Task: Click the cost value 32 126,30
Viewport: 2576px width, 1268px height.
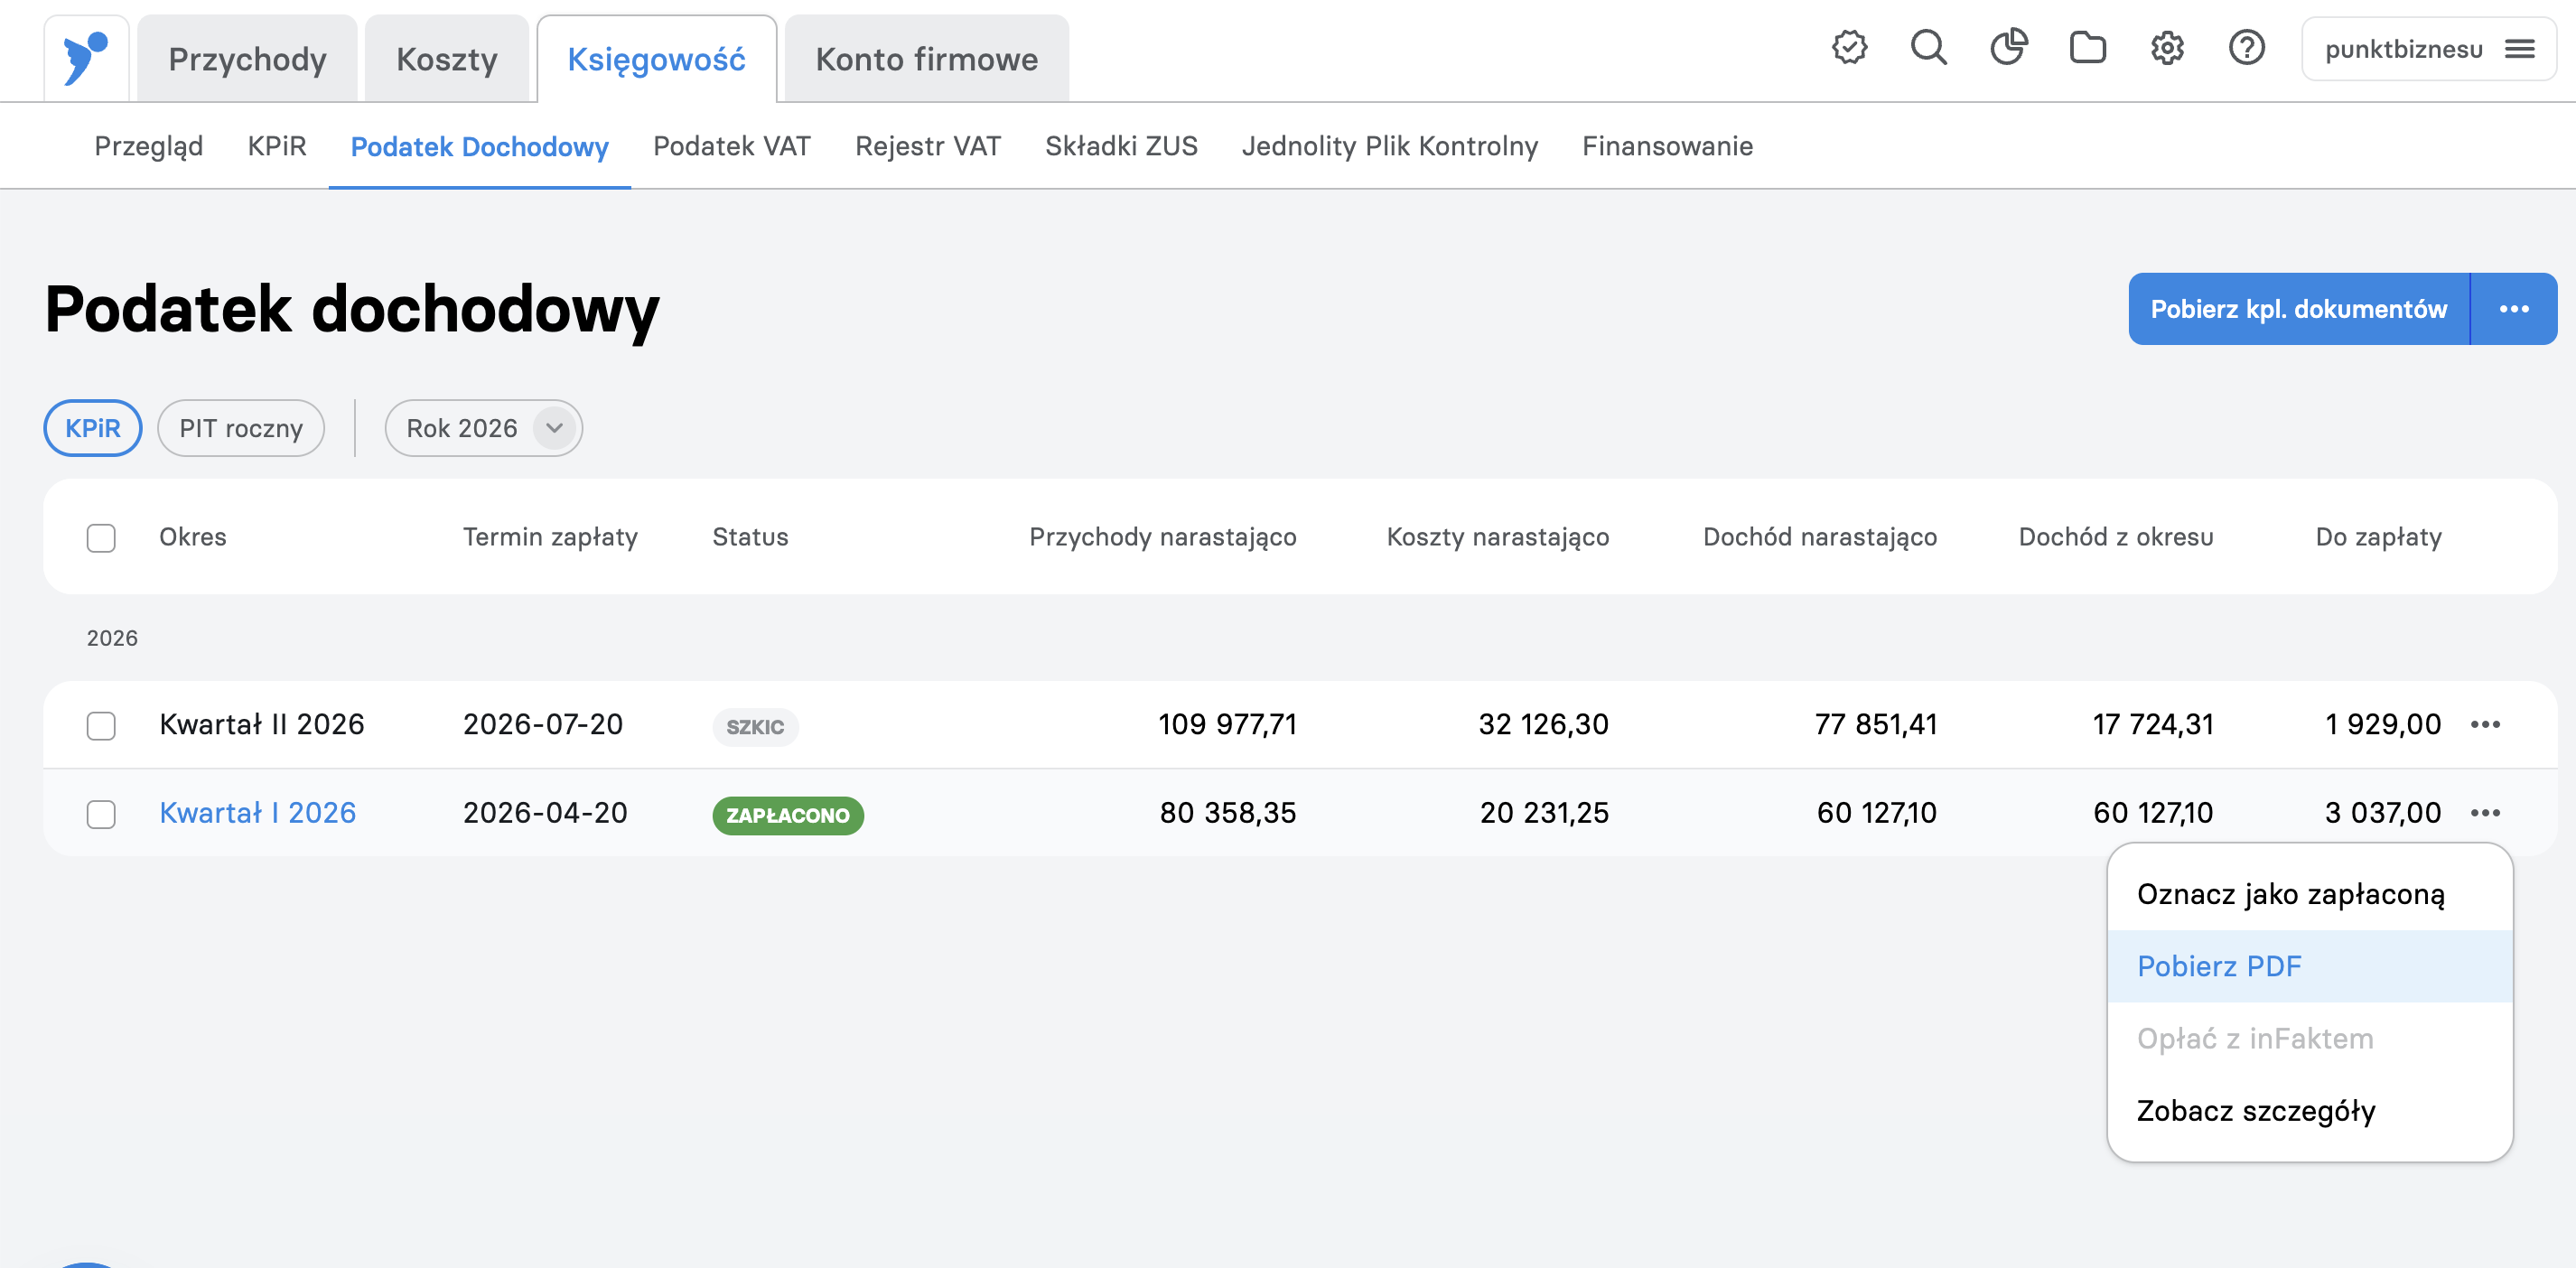Action: (1544, 724)
